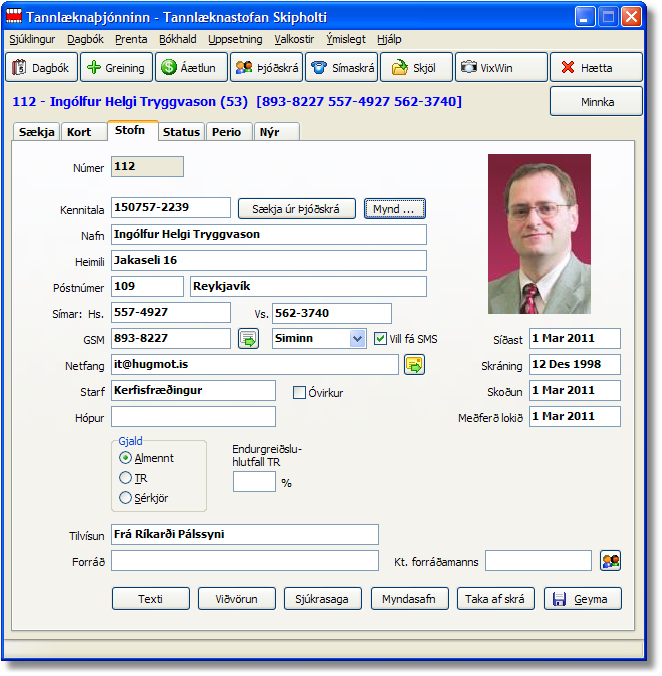
Task: Select the TR fee radio button
Action: click(125, 478)
